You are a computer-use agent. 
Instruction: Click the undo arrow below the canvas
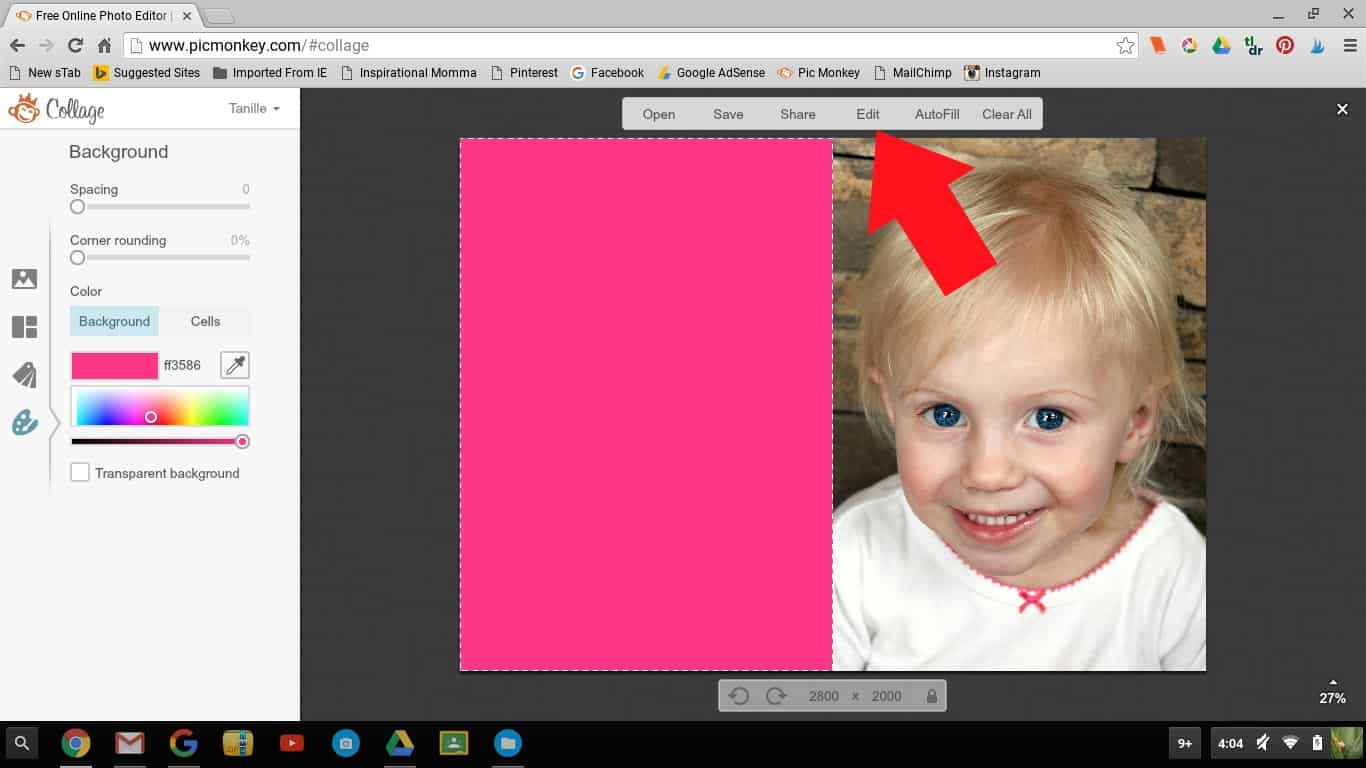[739, 696]
